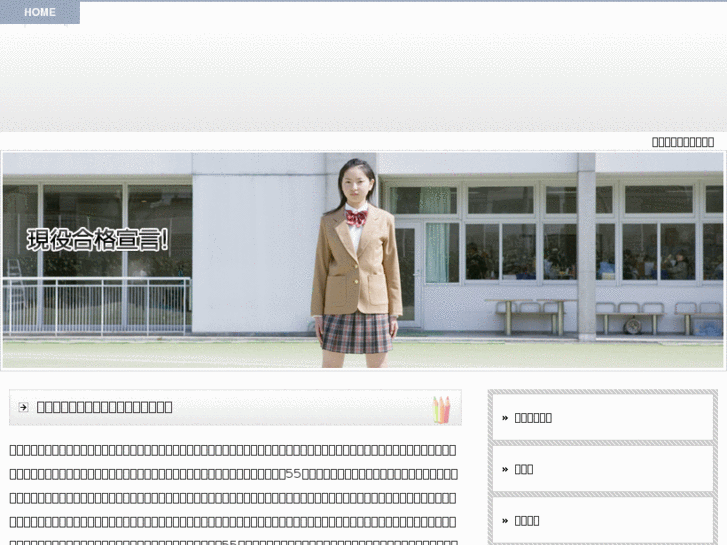The width and height of the screenshot is (727, 545).
Task: Click the schoolgirl hero banner image
Action: click(x=363, y=260)
